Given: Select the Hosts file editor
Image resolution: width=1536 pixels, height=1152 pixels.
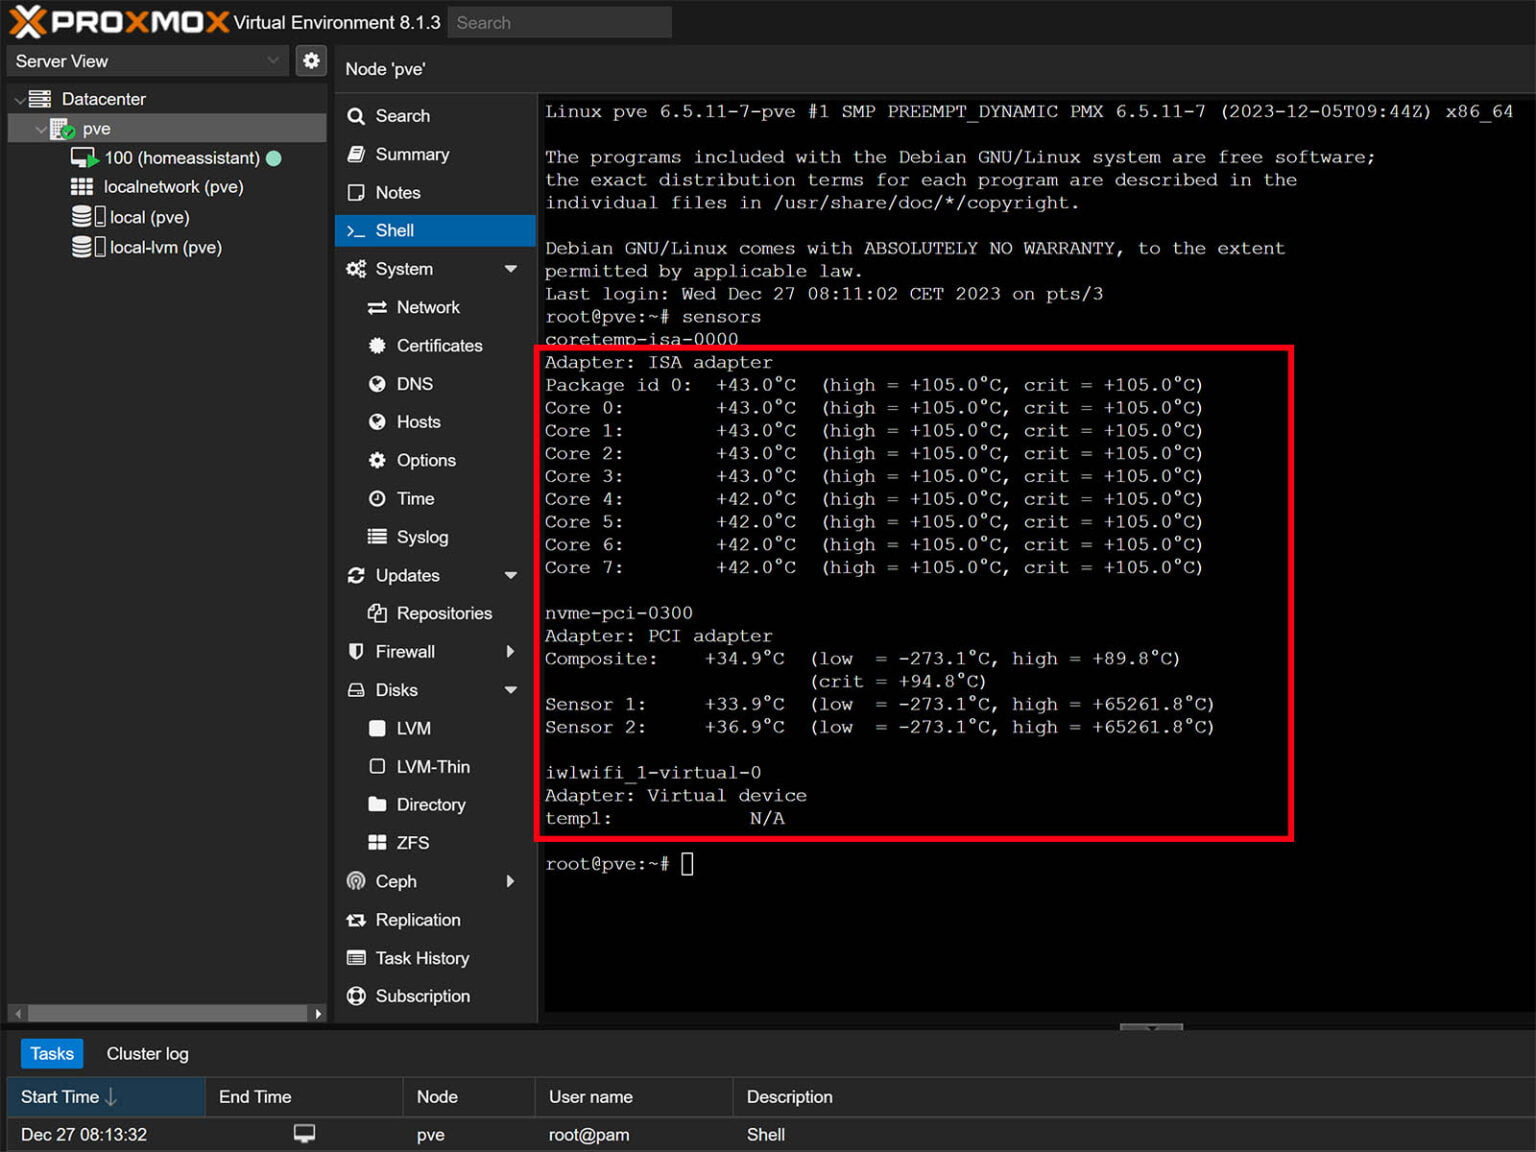Looking at the screenshot, I should click(417, 422).
